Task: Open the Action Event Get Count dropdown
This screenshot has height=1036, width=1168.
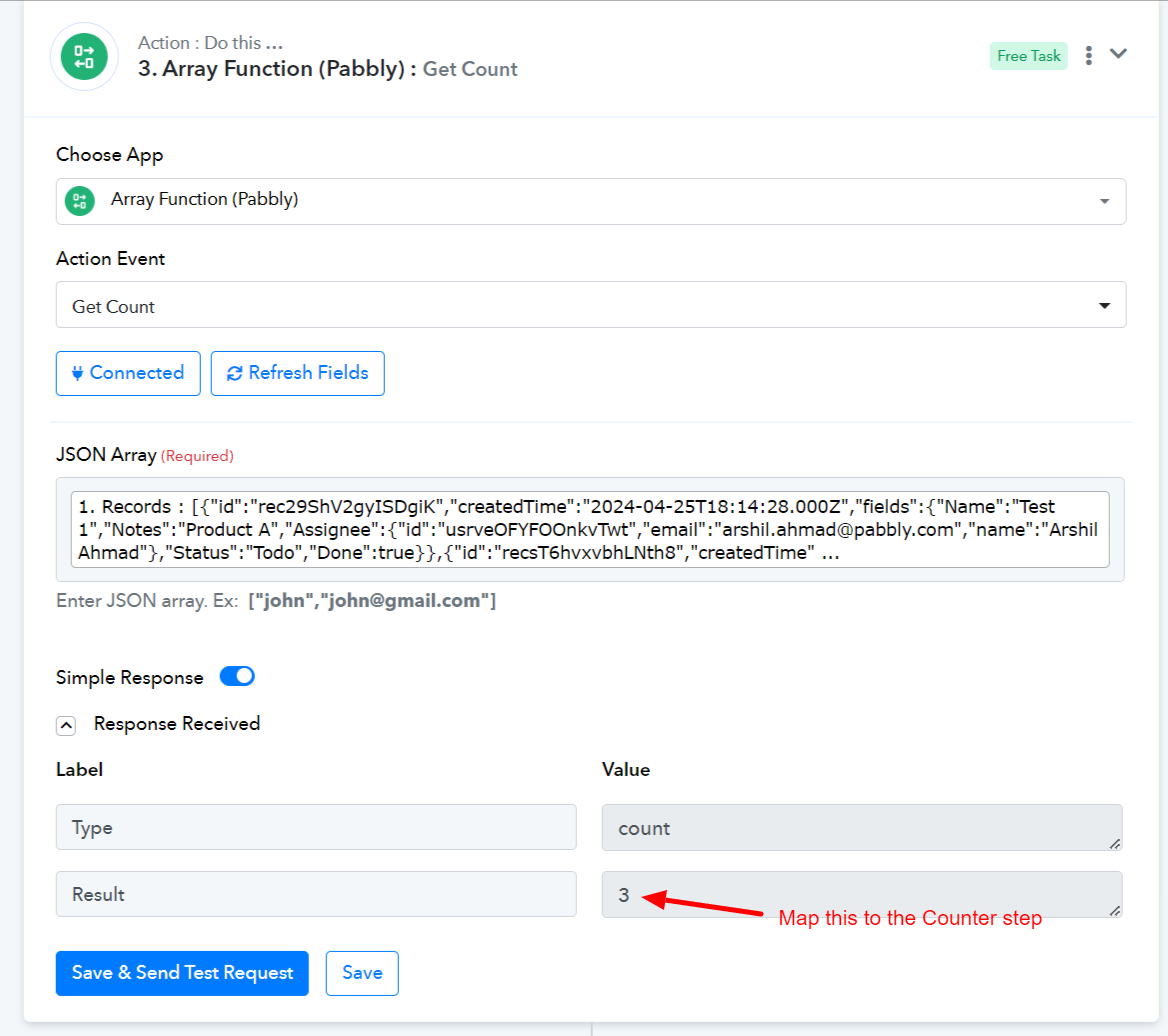Action: click(591, 305)
